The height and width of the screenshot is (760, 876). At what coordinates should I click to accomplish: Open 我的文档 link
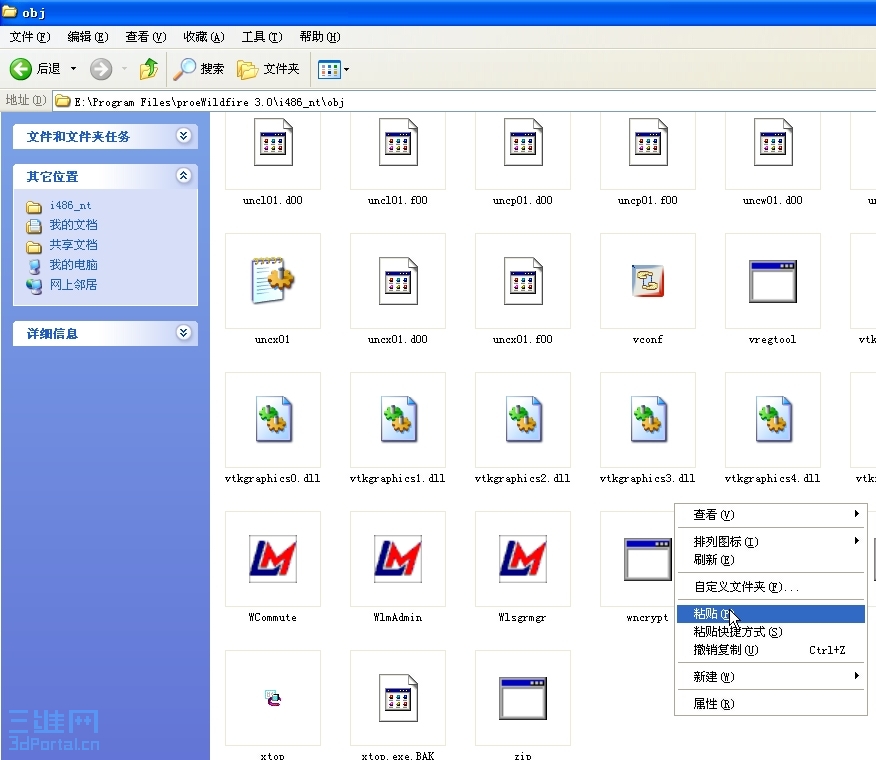73,225
